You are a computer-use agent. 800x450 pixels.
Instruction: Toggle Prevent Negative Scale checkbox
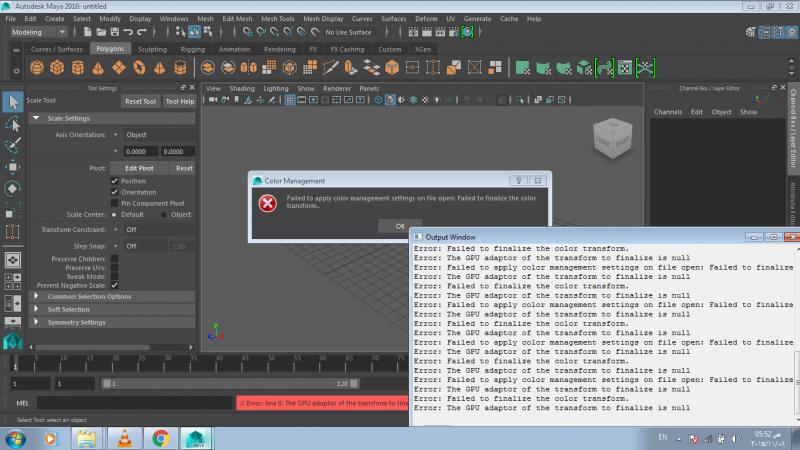pos(114,285)
